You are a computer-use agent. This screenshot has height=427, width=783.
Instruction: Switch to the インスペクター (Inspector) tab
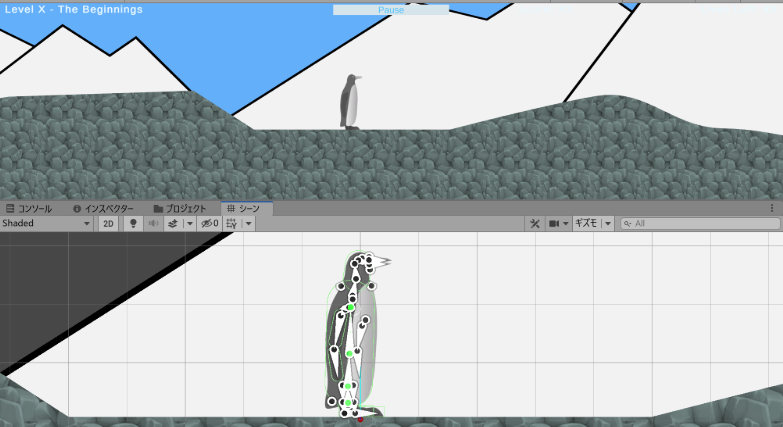(103, 209)
